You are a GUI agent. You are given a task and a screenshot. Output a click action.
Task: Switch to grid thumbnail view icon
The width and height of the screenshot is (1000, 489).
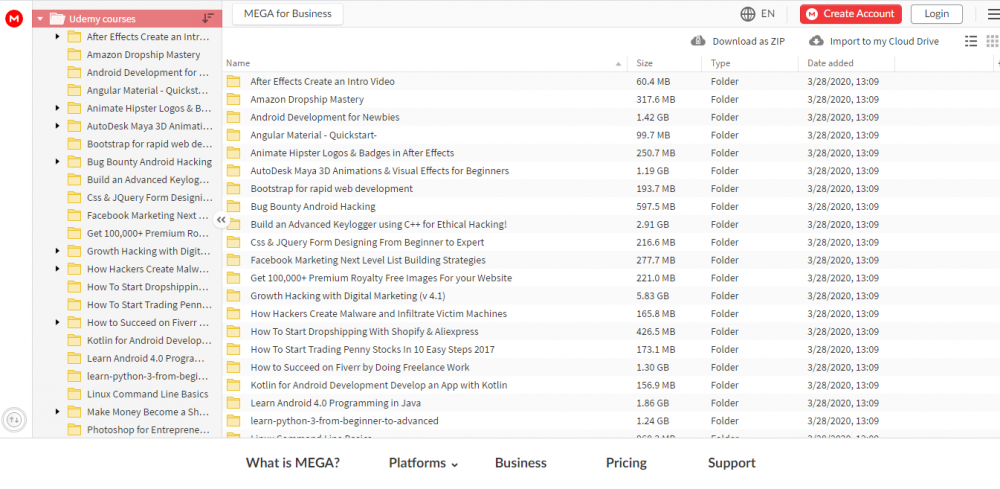(x=992, y=41)
